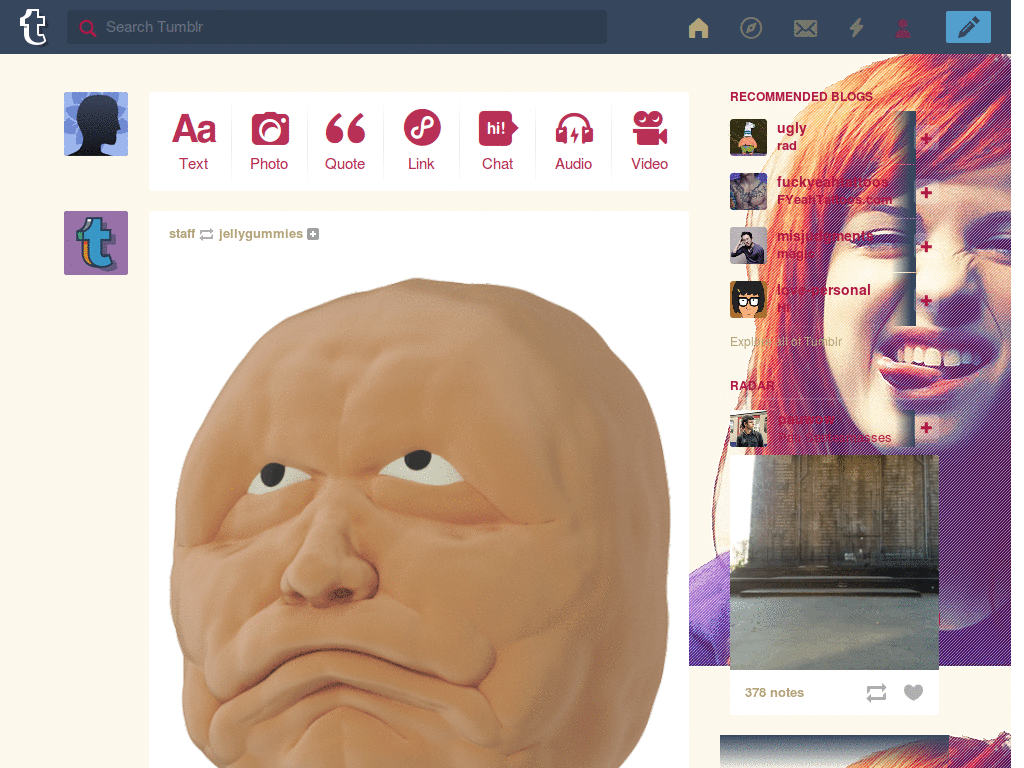Create a new Text post
The width and height of the screenshot is (1024, 768).
coord(193,141)
